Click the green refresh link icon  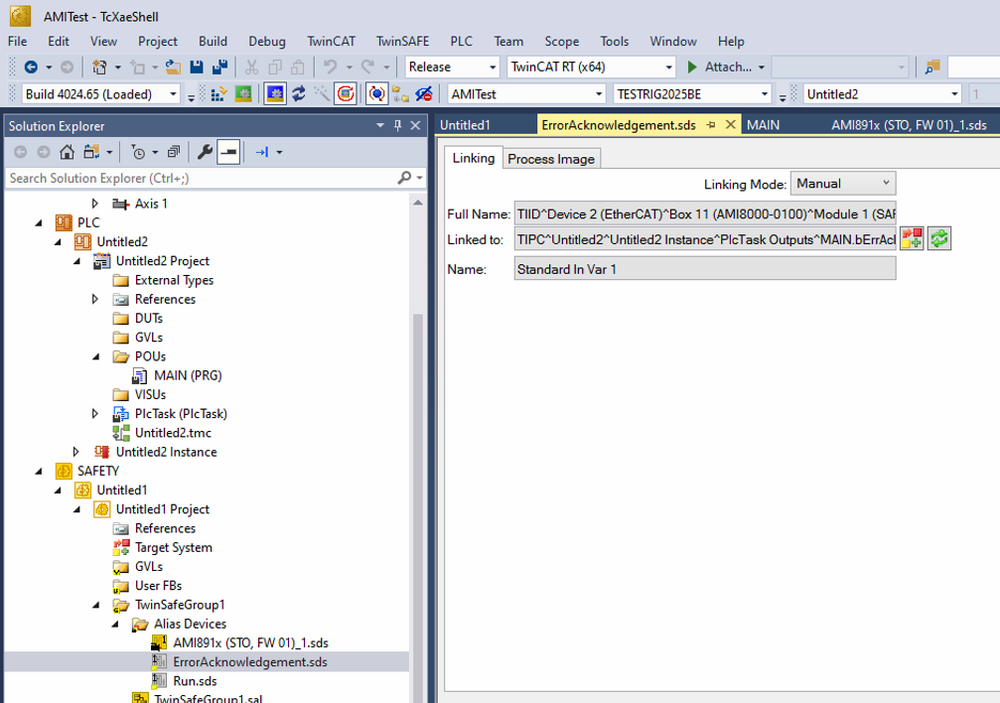[x=939, y=239]
